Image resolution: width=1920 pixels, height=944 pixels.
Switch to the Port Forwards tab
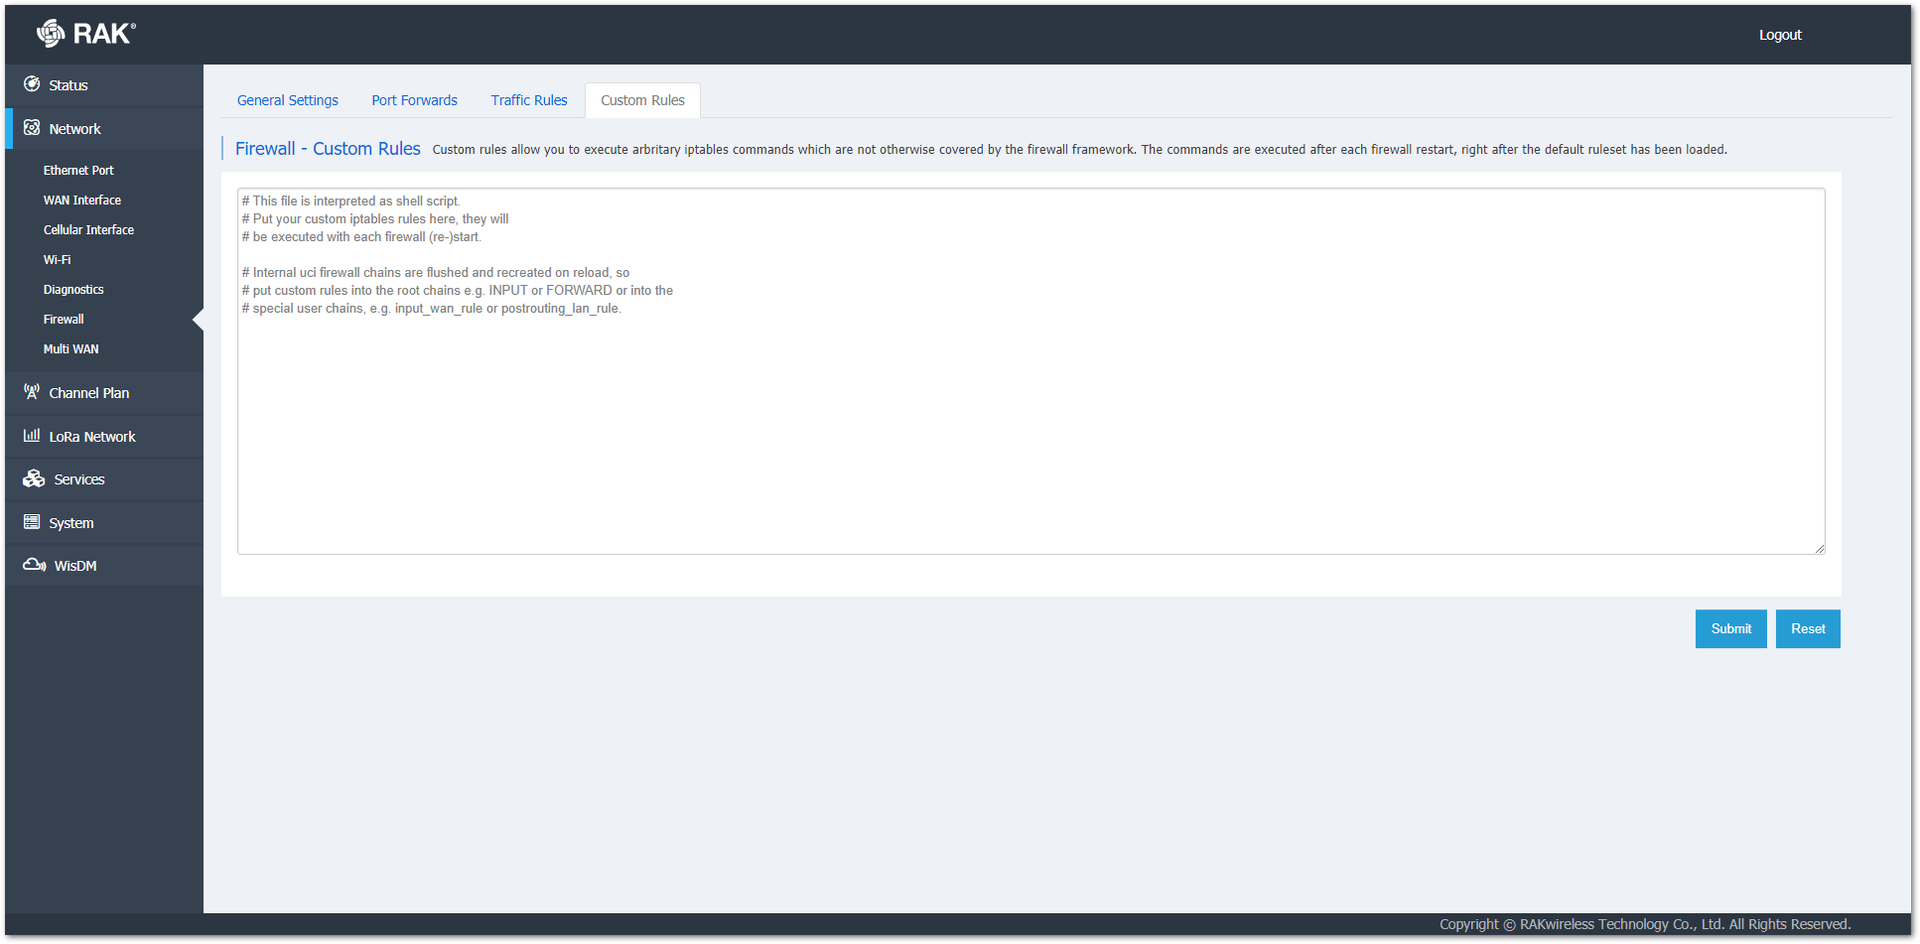[414, 100]
